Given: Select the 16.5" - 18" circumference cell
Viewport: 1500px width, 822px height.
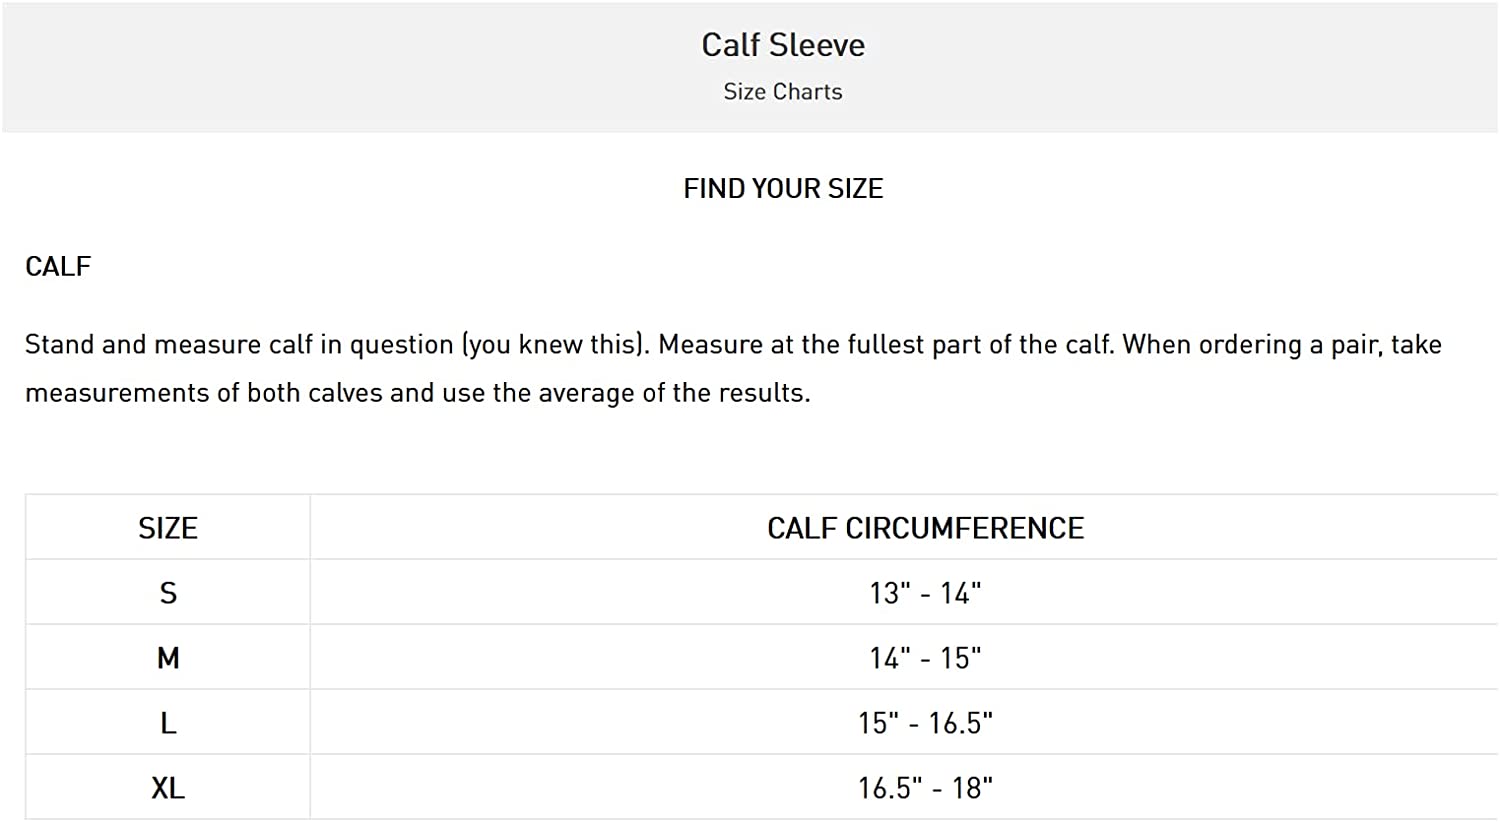Looking at the screenshot, I should point(925,788).
